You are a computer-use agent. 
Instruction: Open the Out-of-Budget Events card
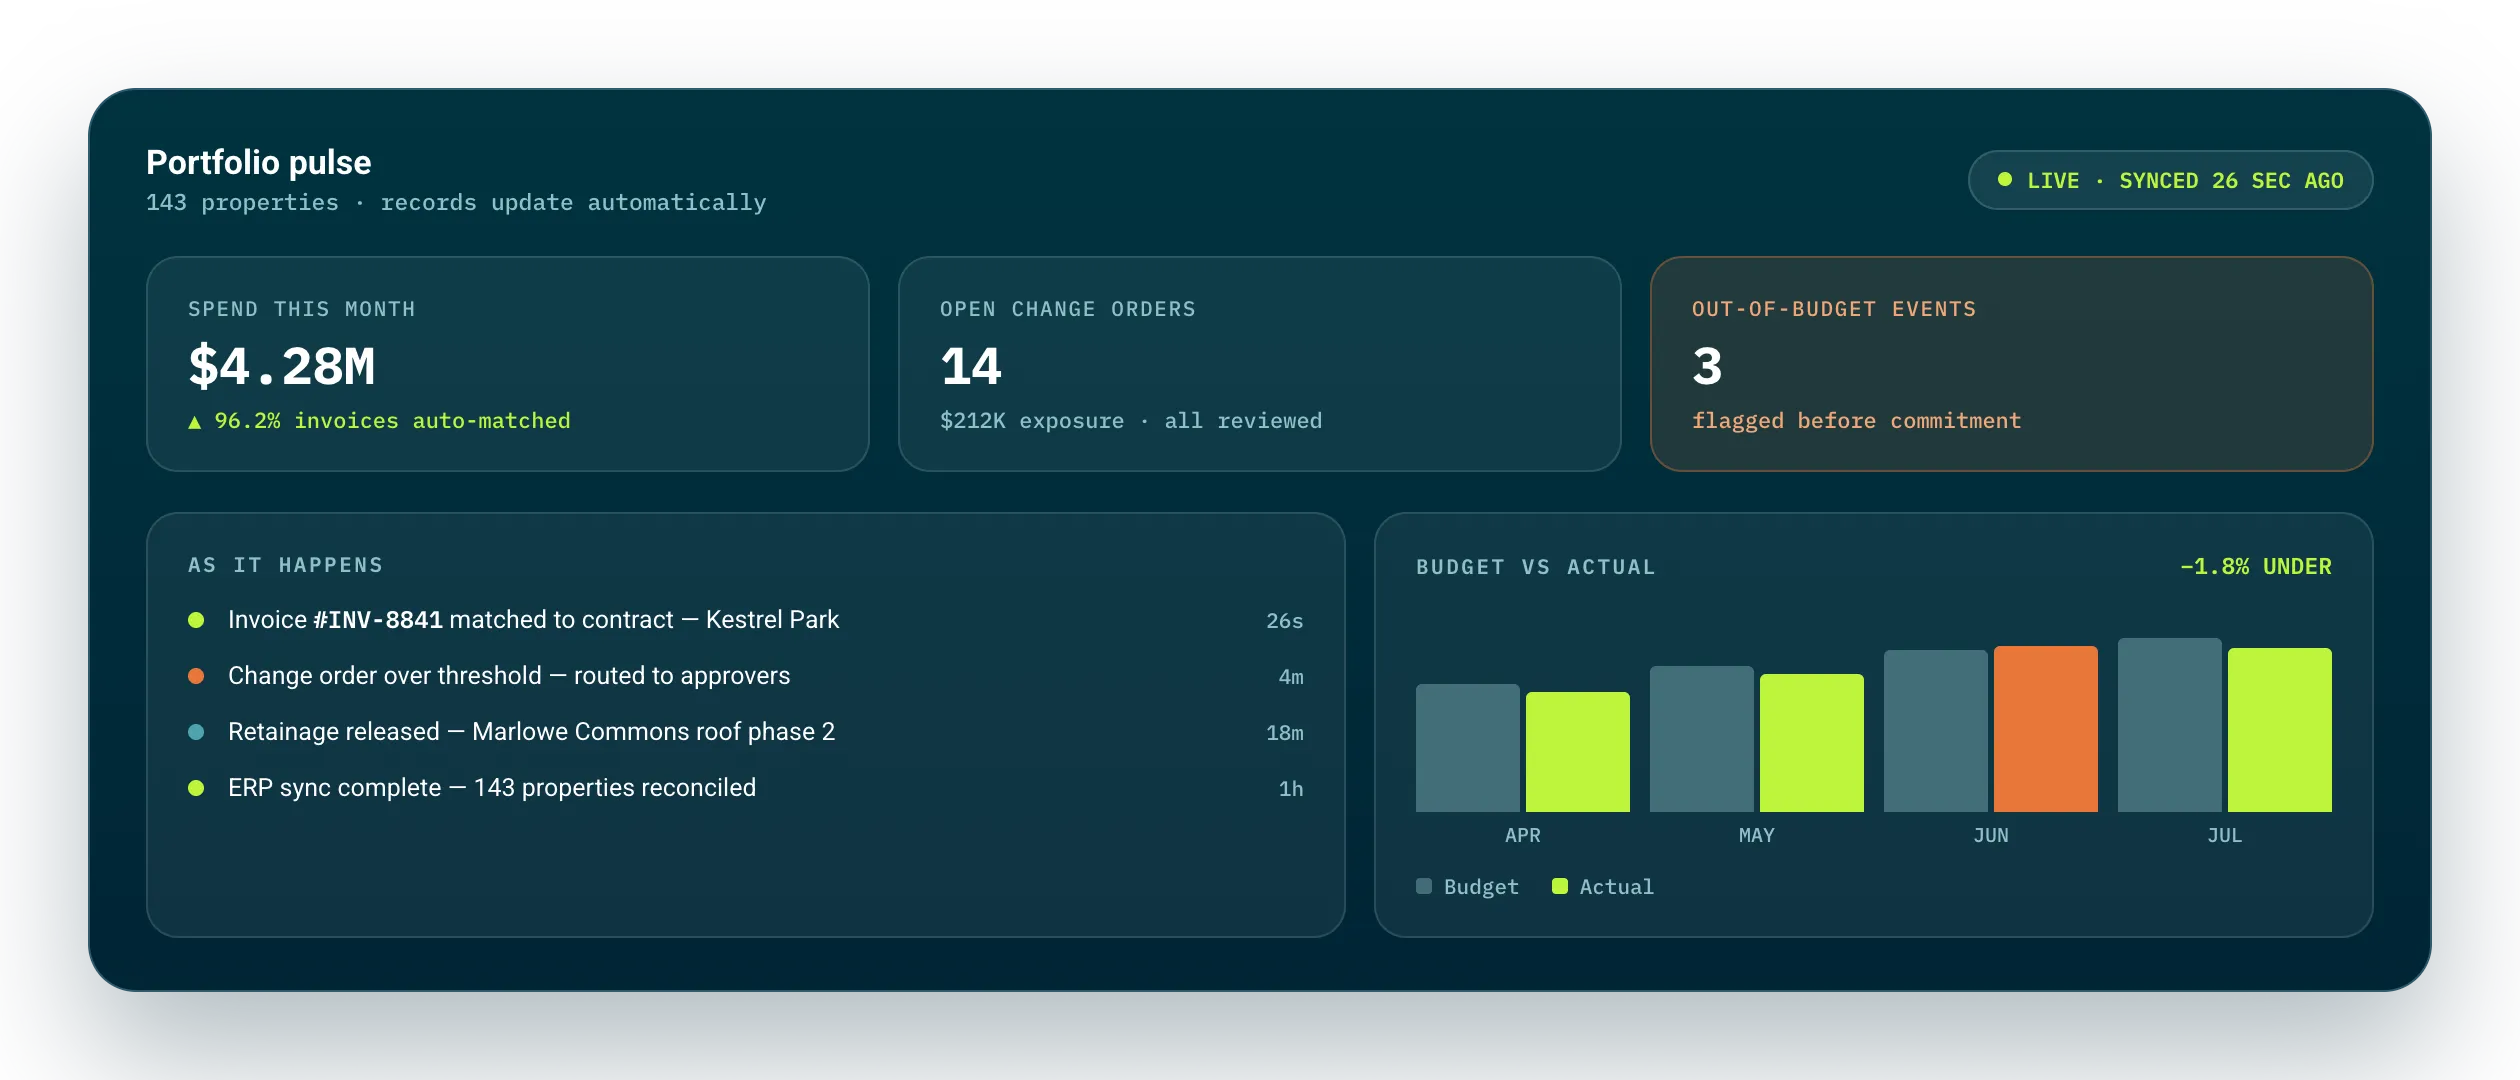tap(2012, 364)
